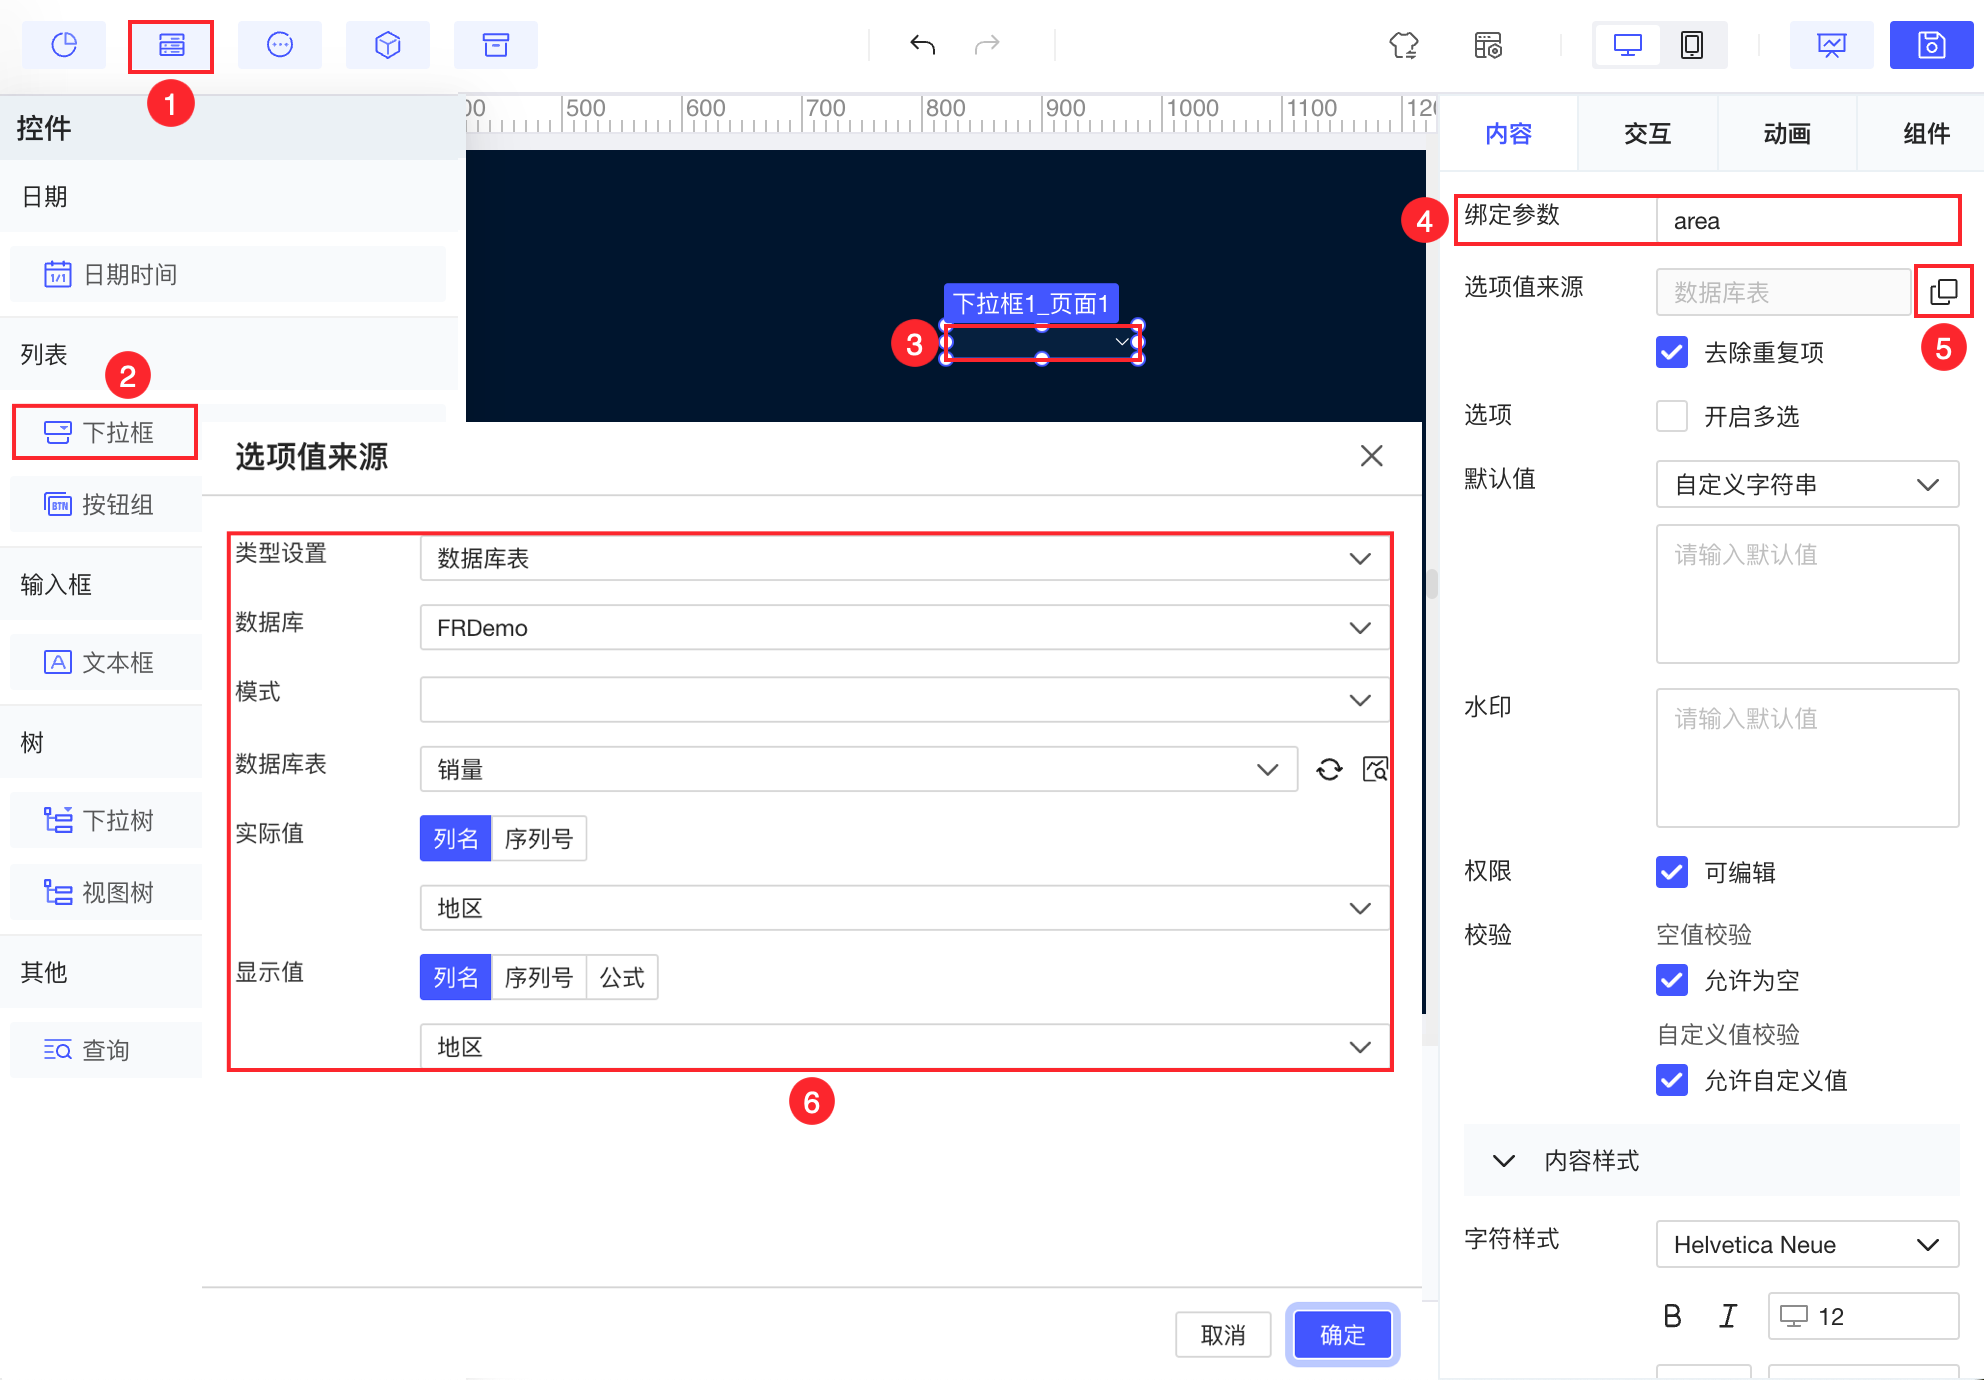1984x1380 pixels.
Task: Open the controls widget panel icon
Action: click(171, 45)
